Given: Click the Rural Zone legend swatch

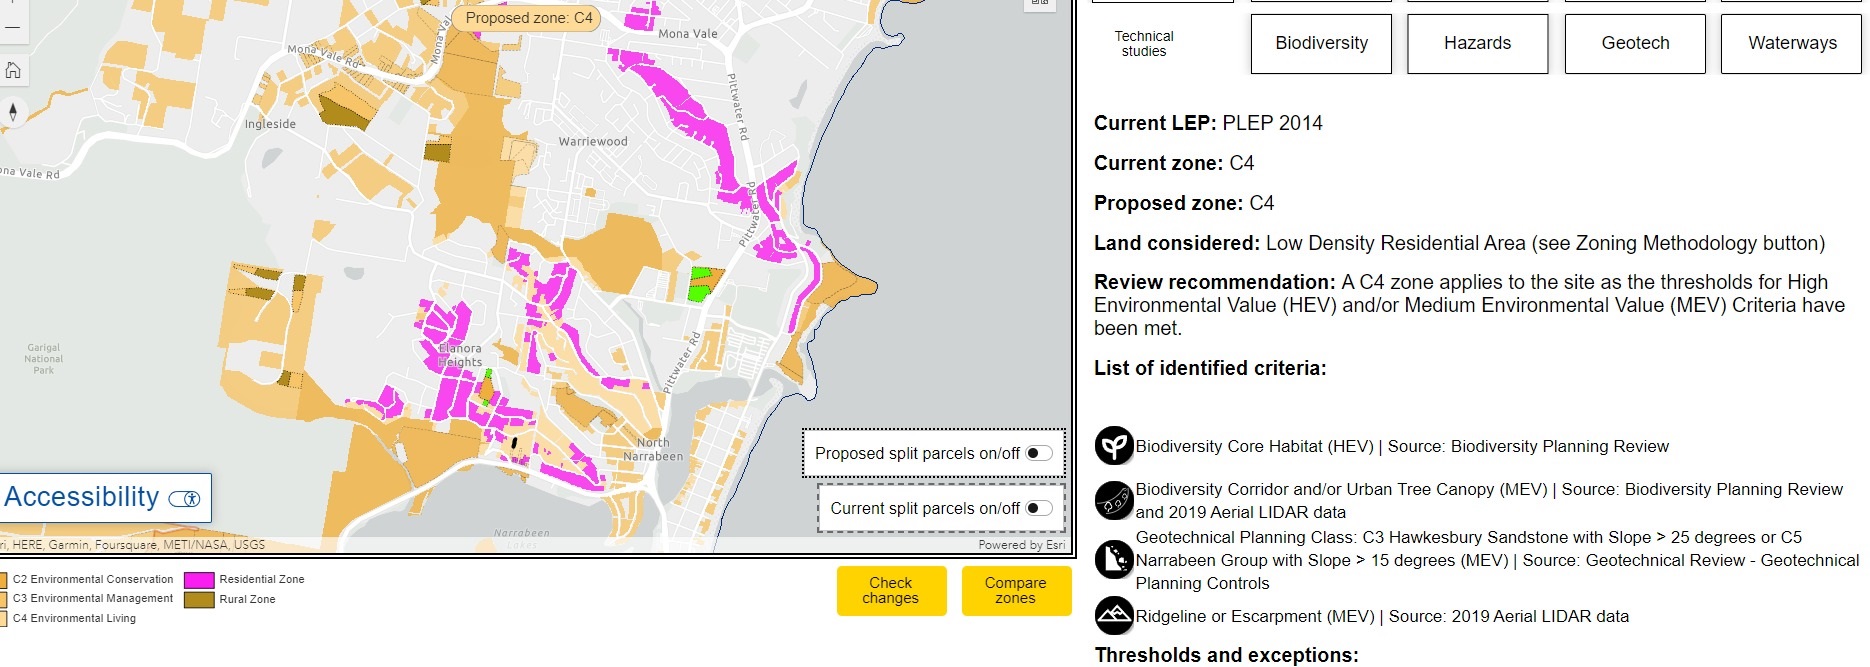Looking at the screenshot, I should [x=199, y=600].
